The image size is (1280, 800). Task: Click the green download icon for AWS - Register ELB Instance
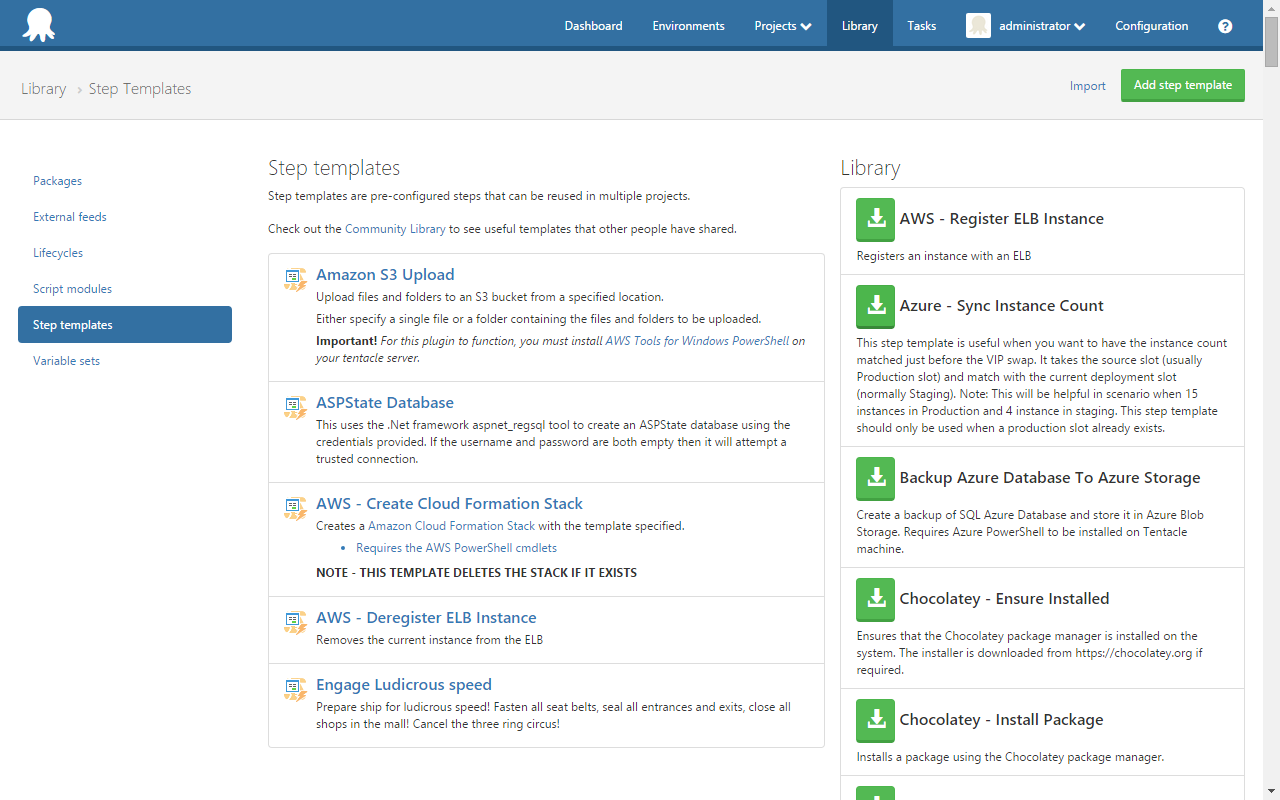[876, 220]
